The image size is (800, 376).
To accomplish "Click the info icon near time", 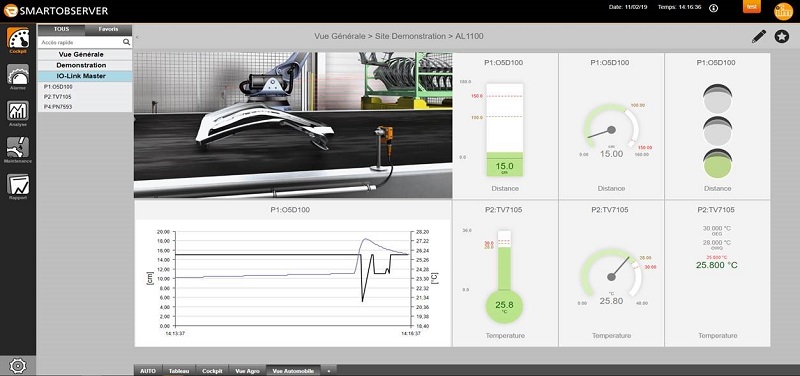I will (x=713, y=8).
